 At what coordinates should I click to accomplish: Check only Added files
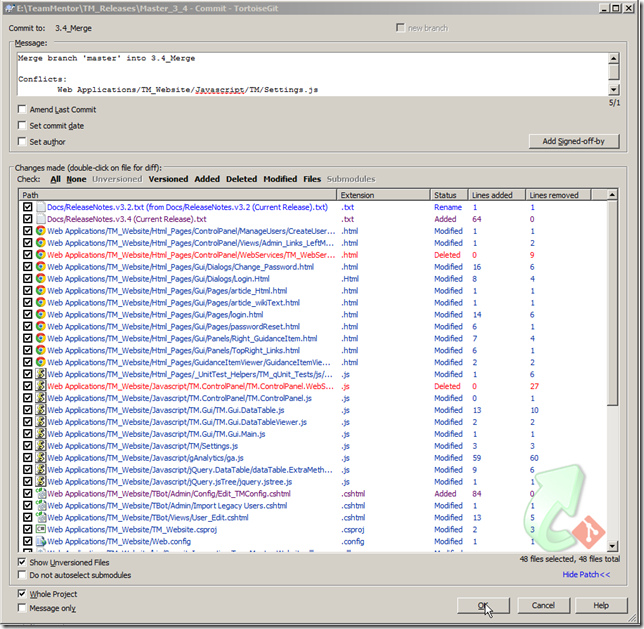click(x=207, y=179)
